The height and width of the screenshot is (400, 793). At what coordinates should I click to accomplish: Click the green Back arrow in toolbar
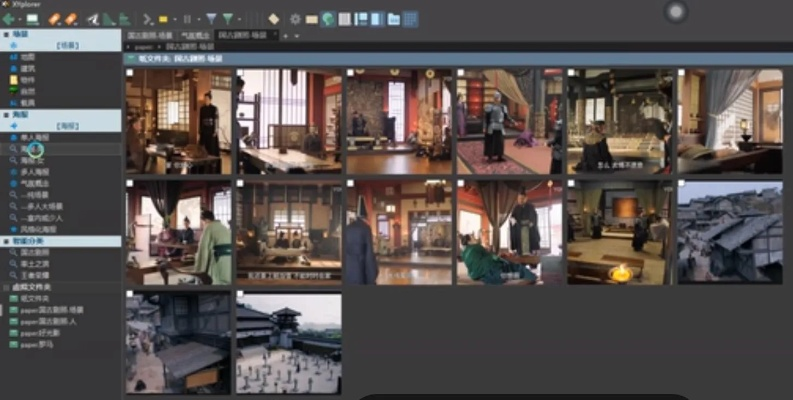[9, 19]
